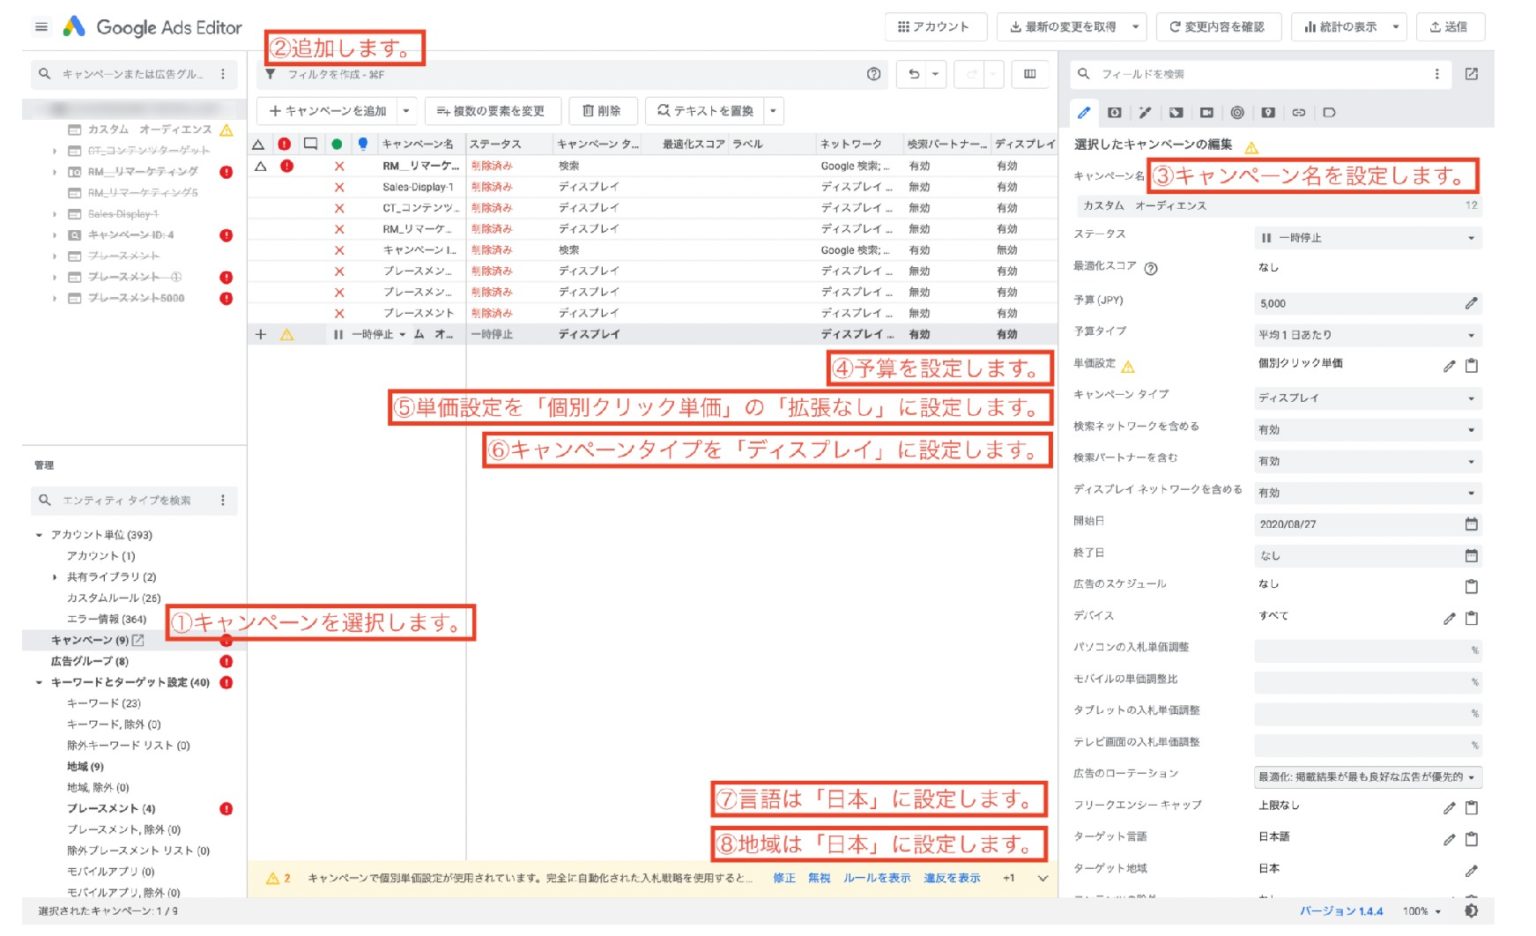Viewport: 1536px width, 936px height.
Task: Open the 予算タイプ dropdown showing 平均1日あたり
Action: 1367,335
